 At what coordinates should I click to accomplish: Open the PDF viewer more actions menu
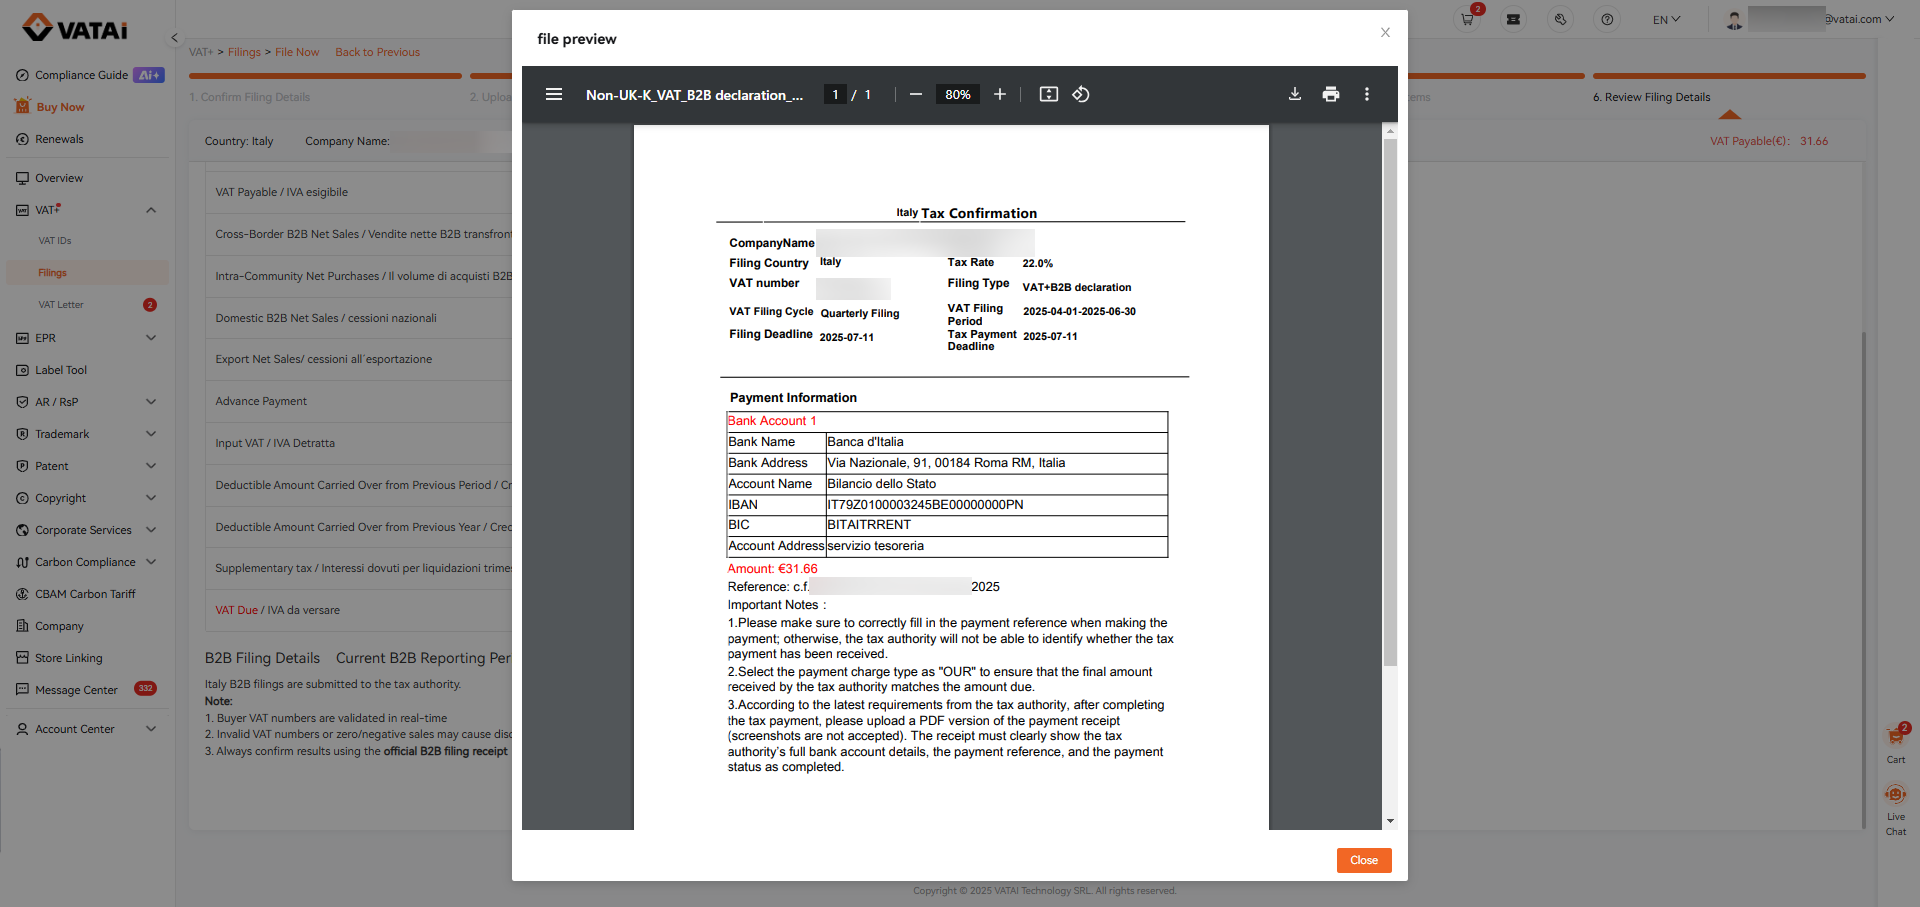point(1366,94)
